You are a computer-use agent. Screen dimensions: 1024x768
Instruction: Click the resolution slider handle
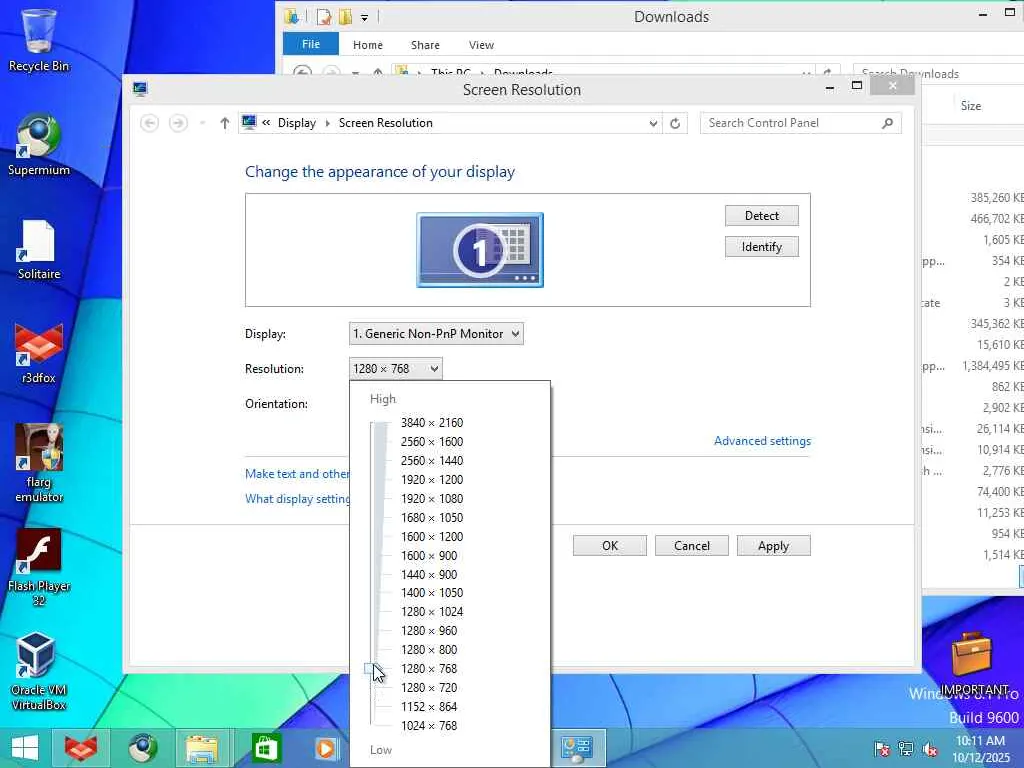(372, 668)
